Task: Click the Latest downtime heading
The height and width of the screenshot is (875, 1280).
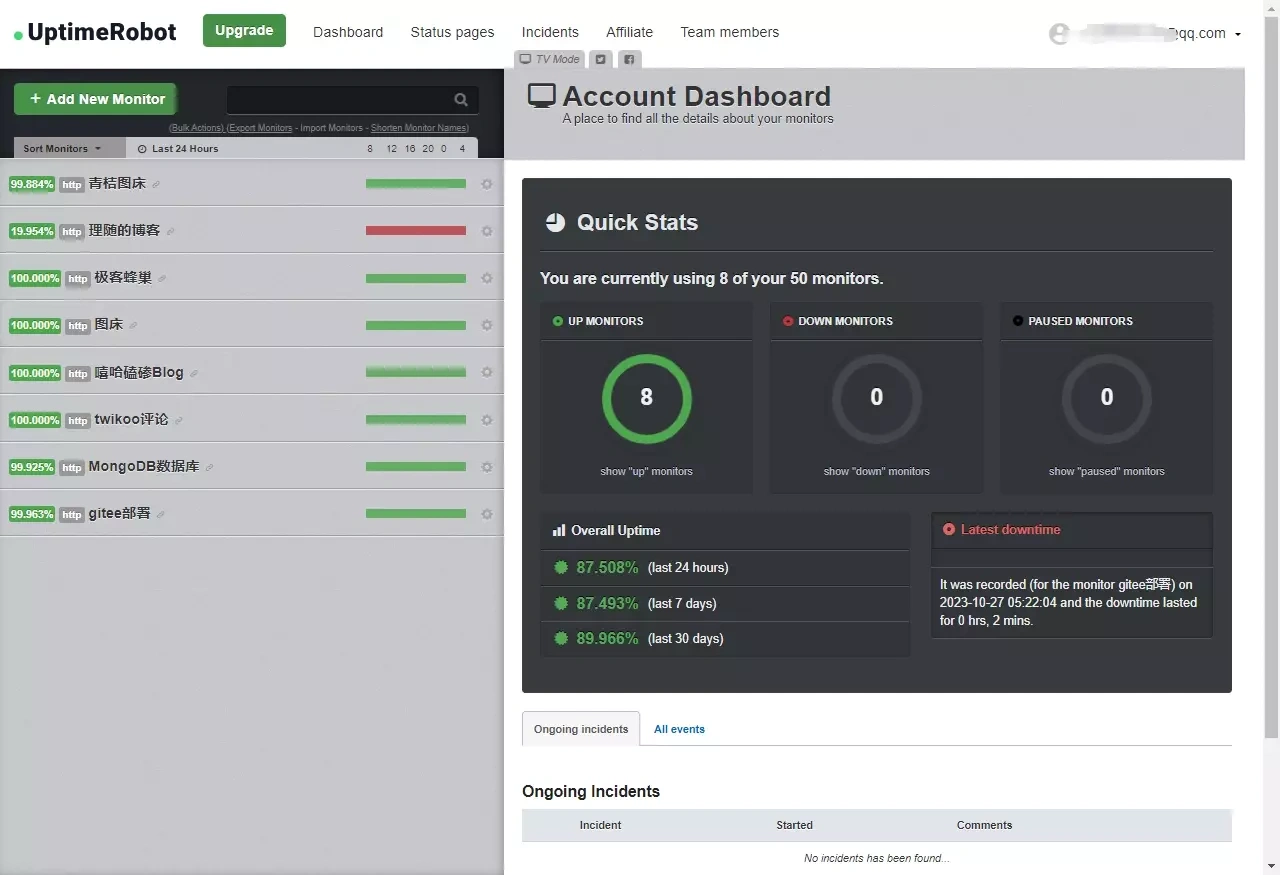Action: click(x=1010, y=530)
